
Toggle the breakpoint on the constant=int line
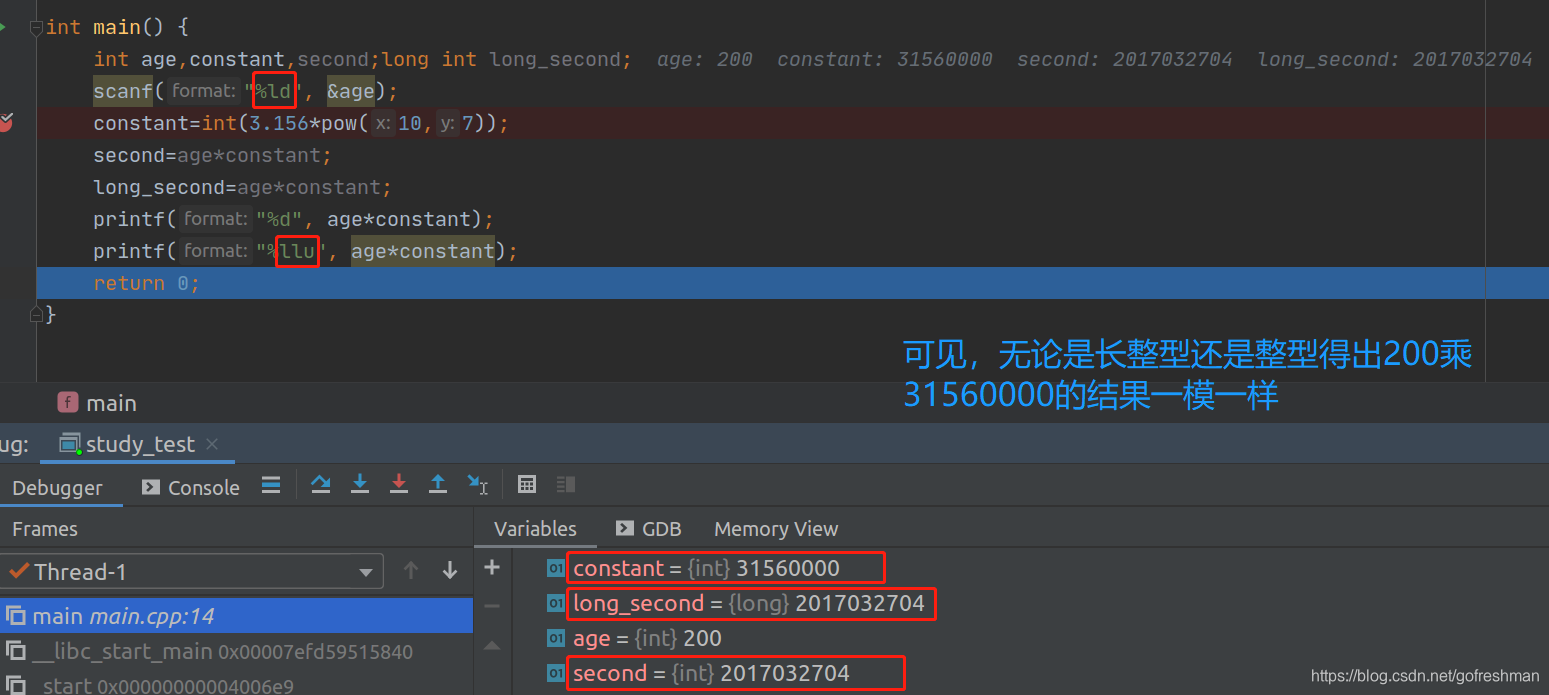pos(5,123)
